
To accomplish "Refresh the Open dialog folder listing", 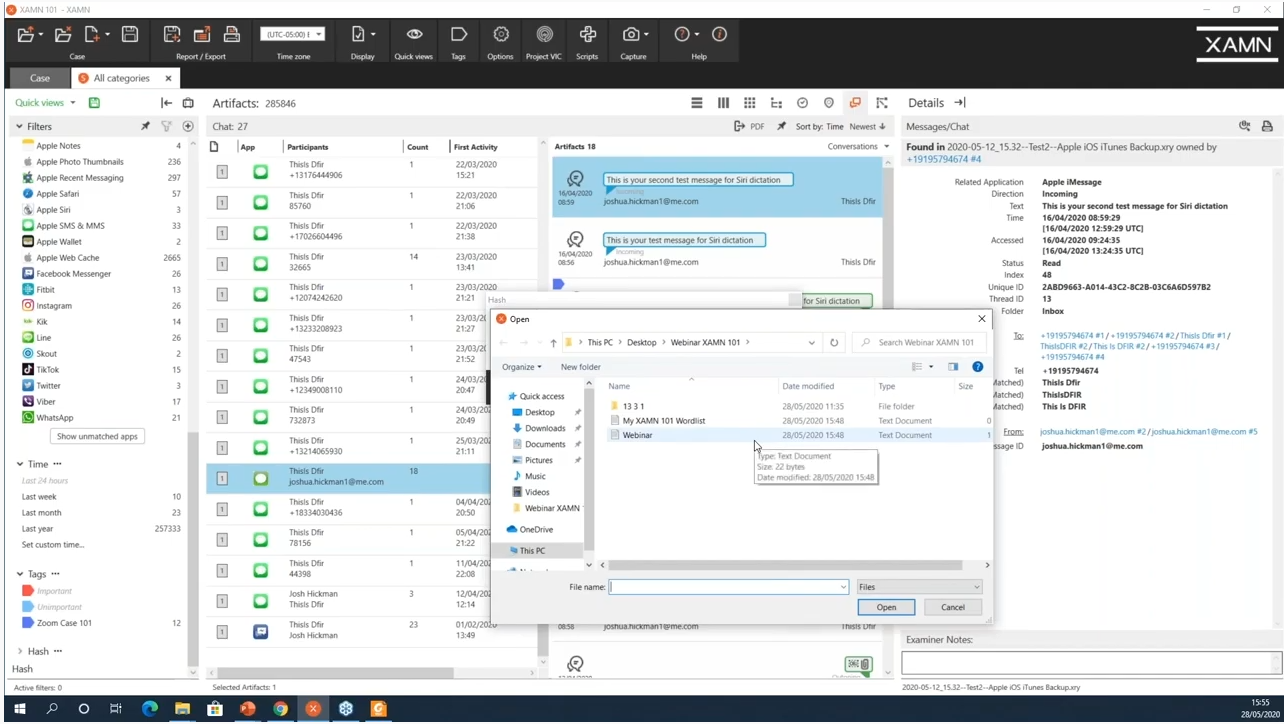I will pyautogui.click(x=834, y=343).
